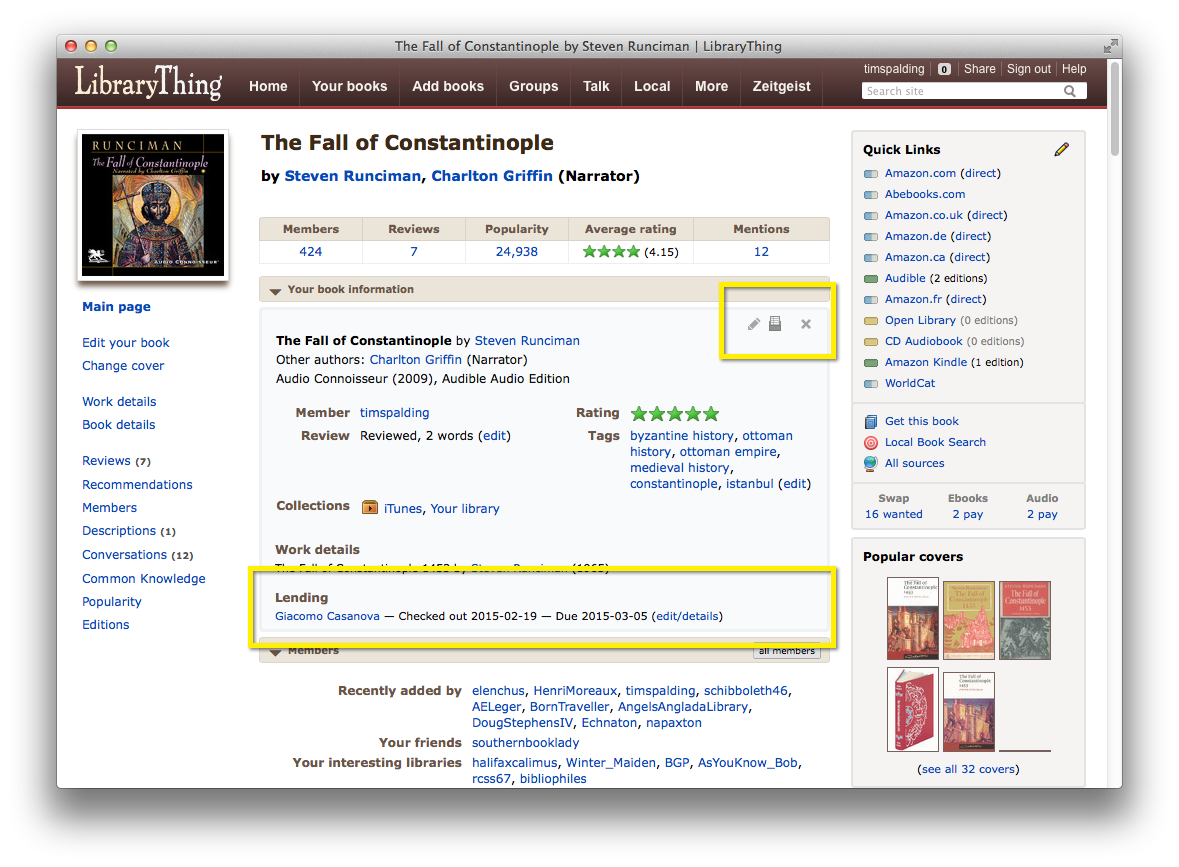Click the Change cover link
1179x867 pixels.
coord(123,366)
